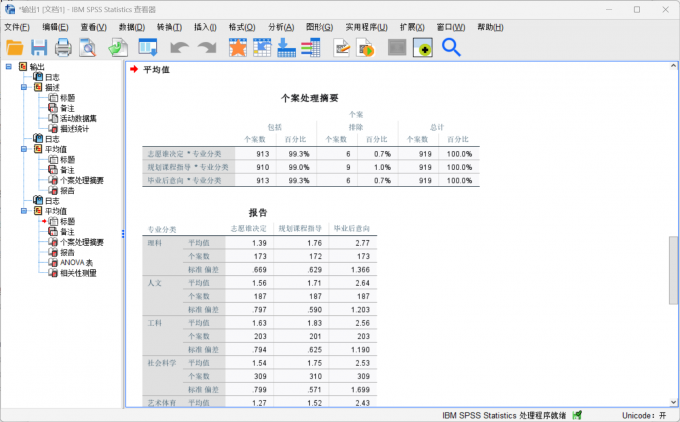Collapse the first 平均值 outline node
Screen dimensions: 680x422
(23, 149)
